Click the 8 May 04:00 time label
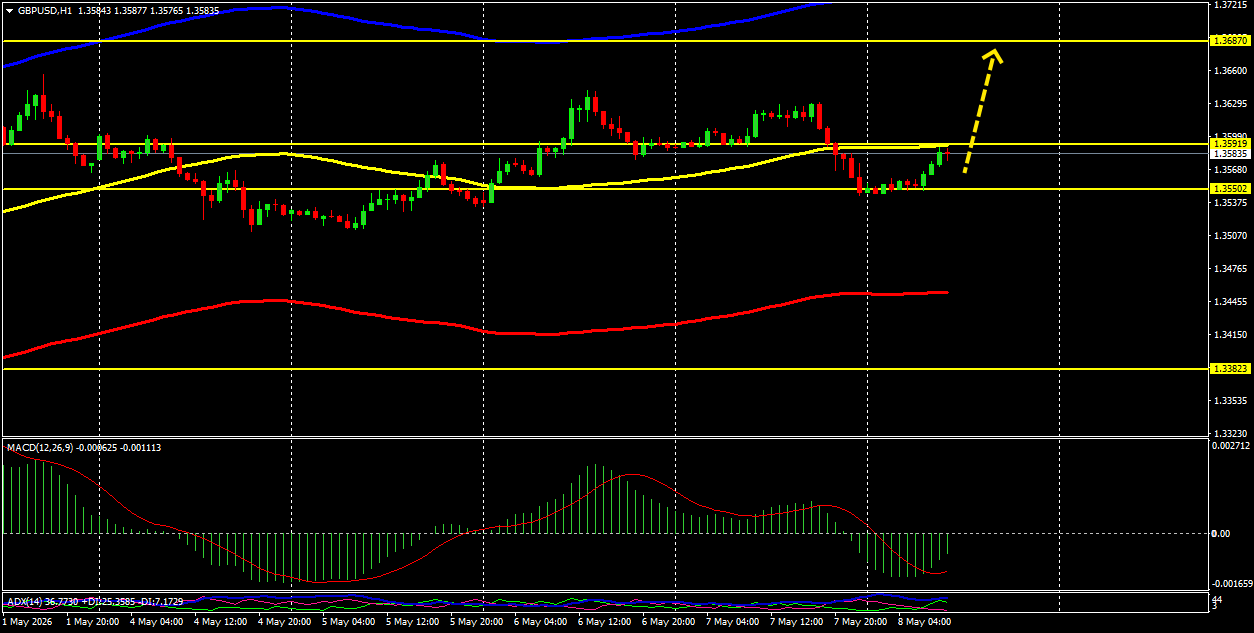Screen dimensions: 1254x633 coord(926,621)
